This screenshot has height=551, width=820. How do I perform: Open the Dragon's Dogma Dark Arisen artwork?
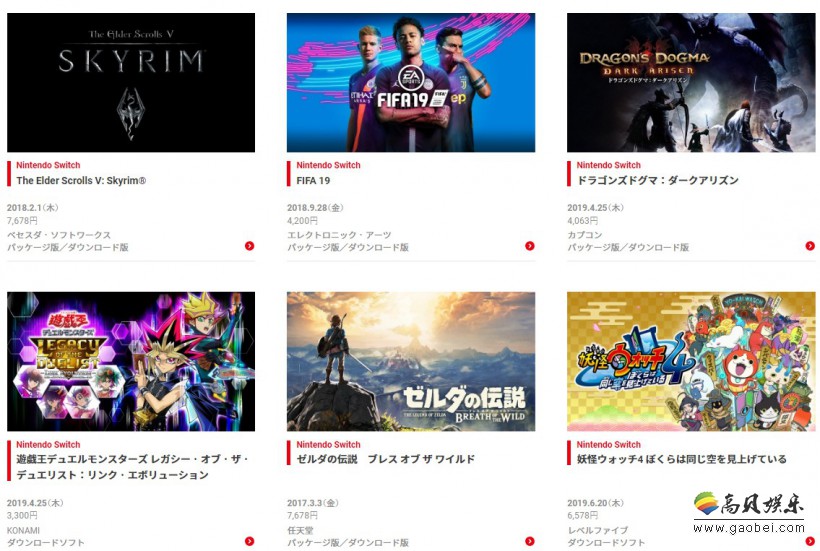point(691,83)
